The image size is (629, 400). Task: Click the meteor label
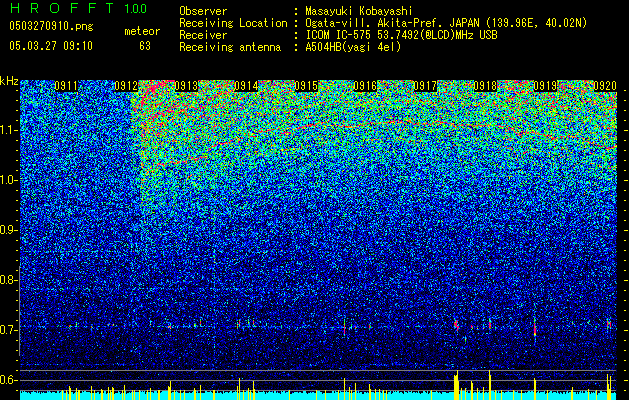pyautogui.click(x=142, y=31)
